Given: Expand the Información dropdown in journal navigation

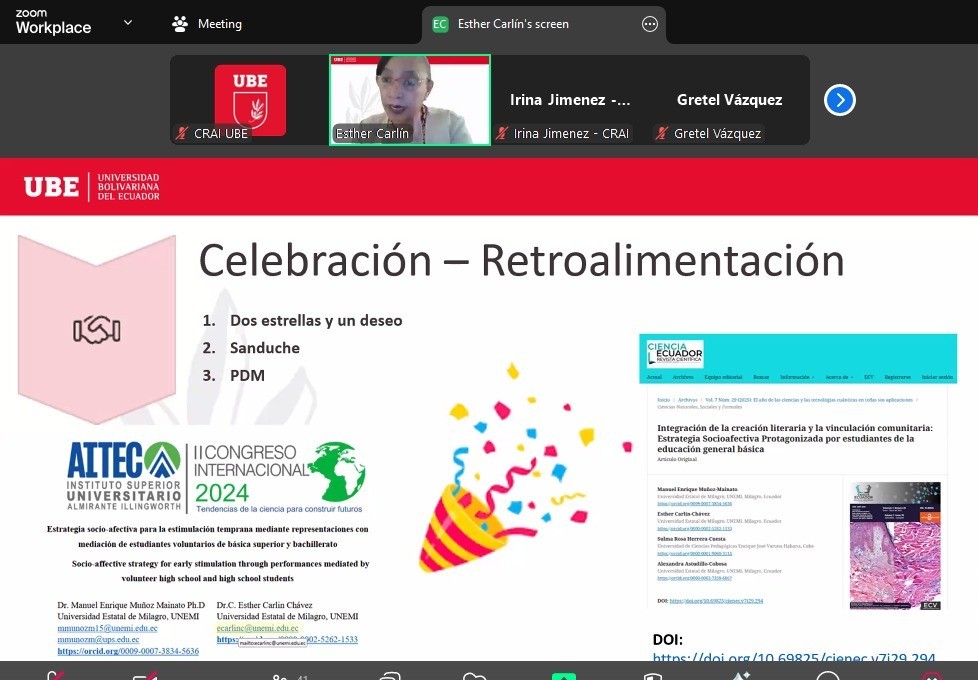Looking at the screenshot, I should [796, 377].
